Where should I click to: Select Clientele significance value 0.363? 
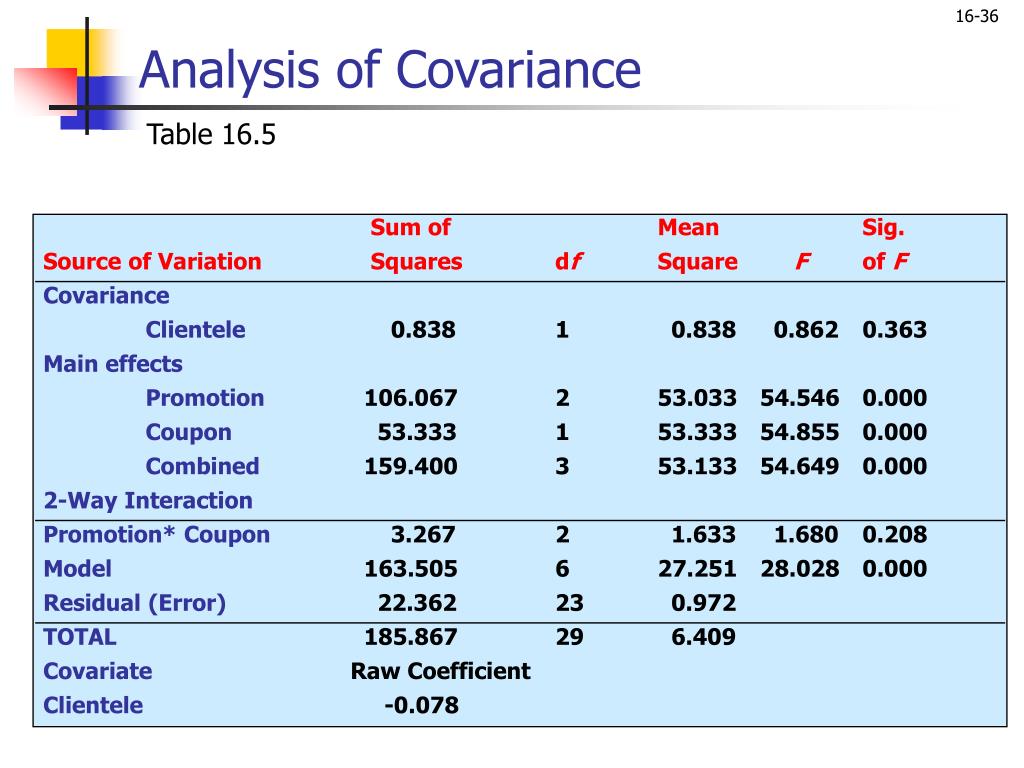(x=895, y=330)
